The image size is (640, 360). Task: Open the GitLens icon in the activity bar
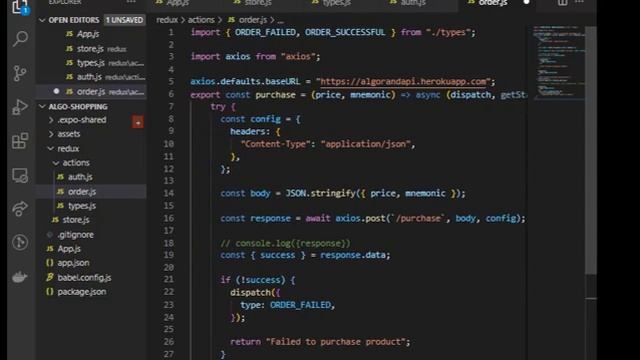(20, 242)
